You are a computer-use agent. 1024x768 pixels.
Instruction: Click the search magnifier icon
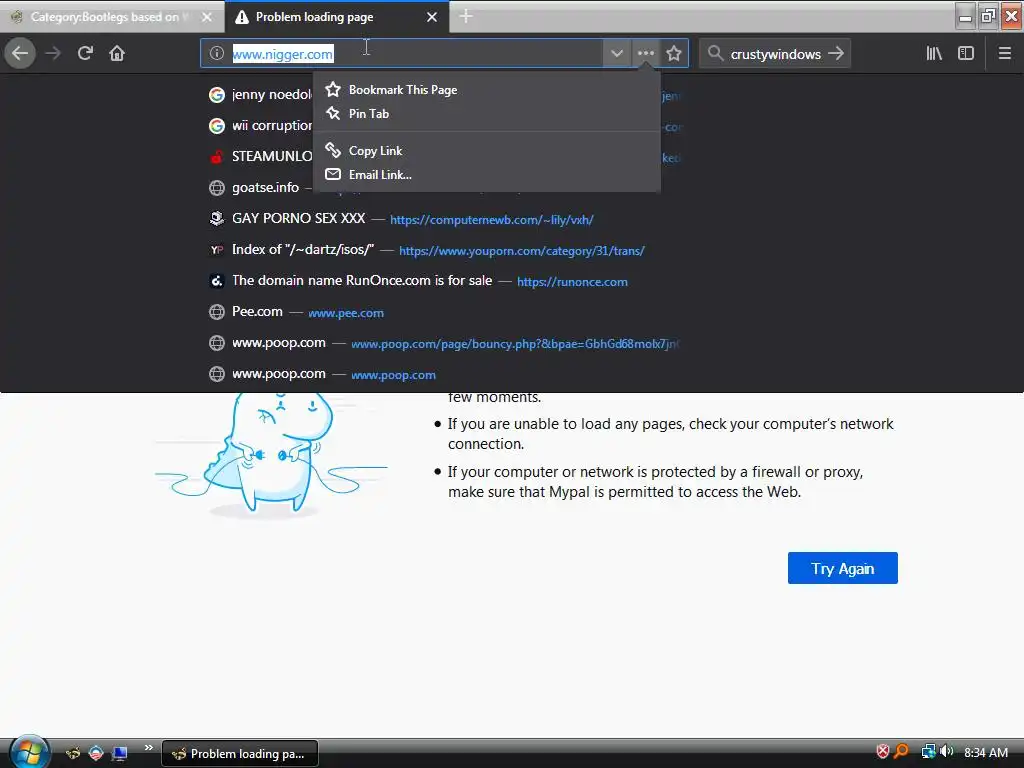click(715, 54)
